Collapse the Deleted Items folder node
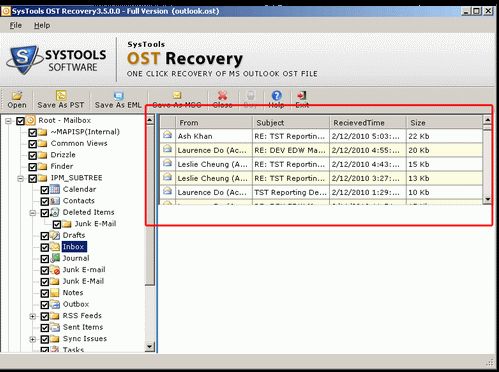 tap(33, 213)
